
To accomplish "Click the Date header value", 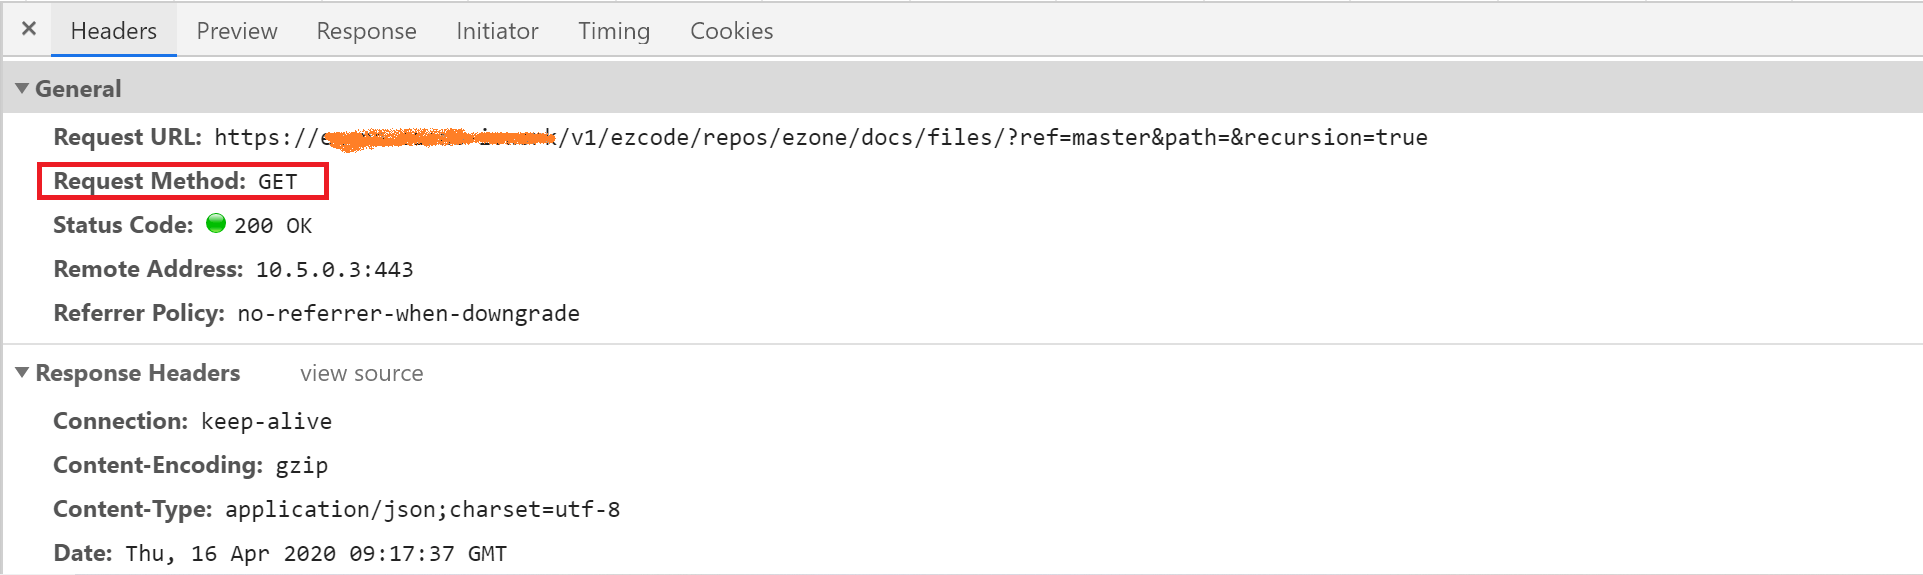I will tap(316, 554).
